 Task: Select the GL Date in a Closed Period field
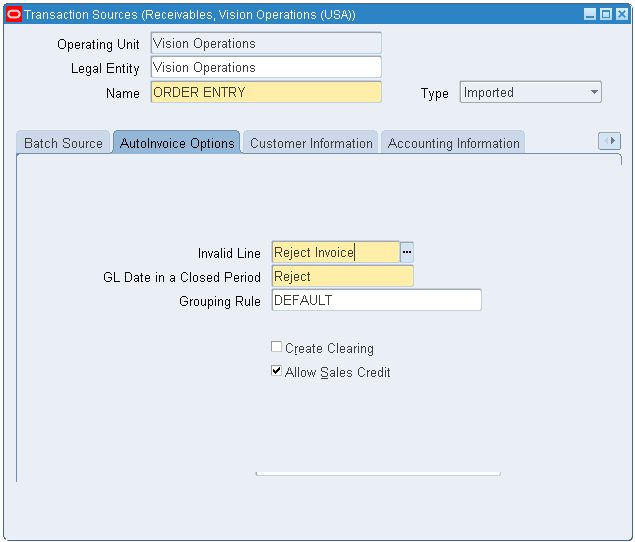coord(342,277)
